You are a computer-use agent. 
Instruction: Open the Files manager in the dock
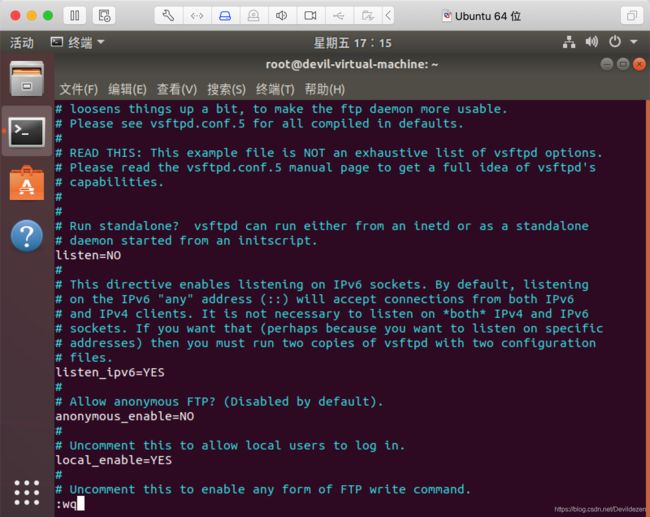(27, 78)
